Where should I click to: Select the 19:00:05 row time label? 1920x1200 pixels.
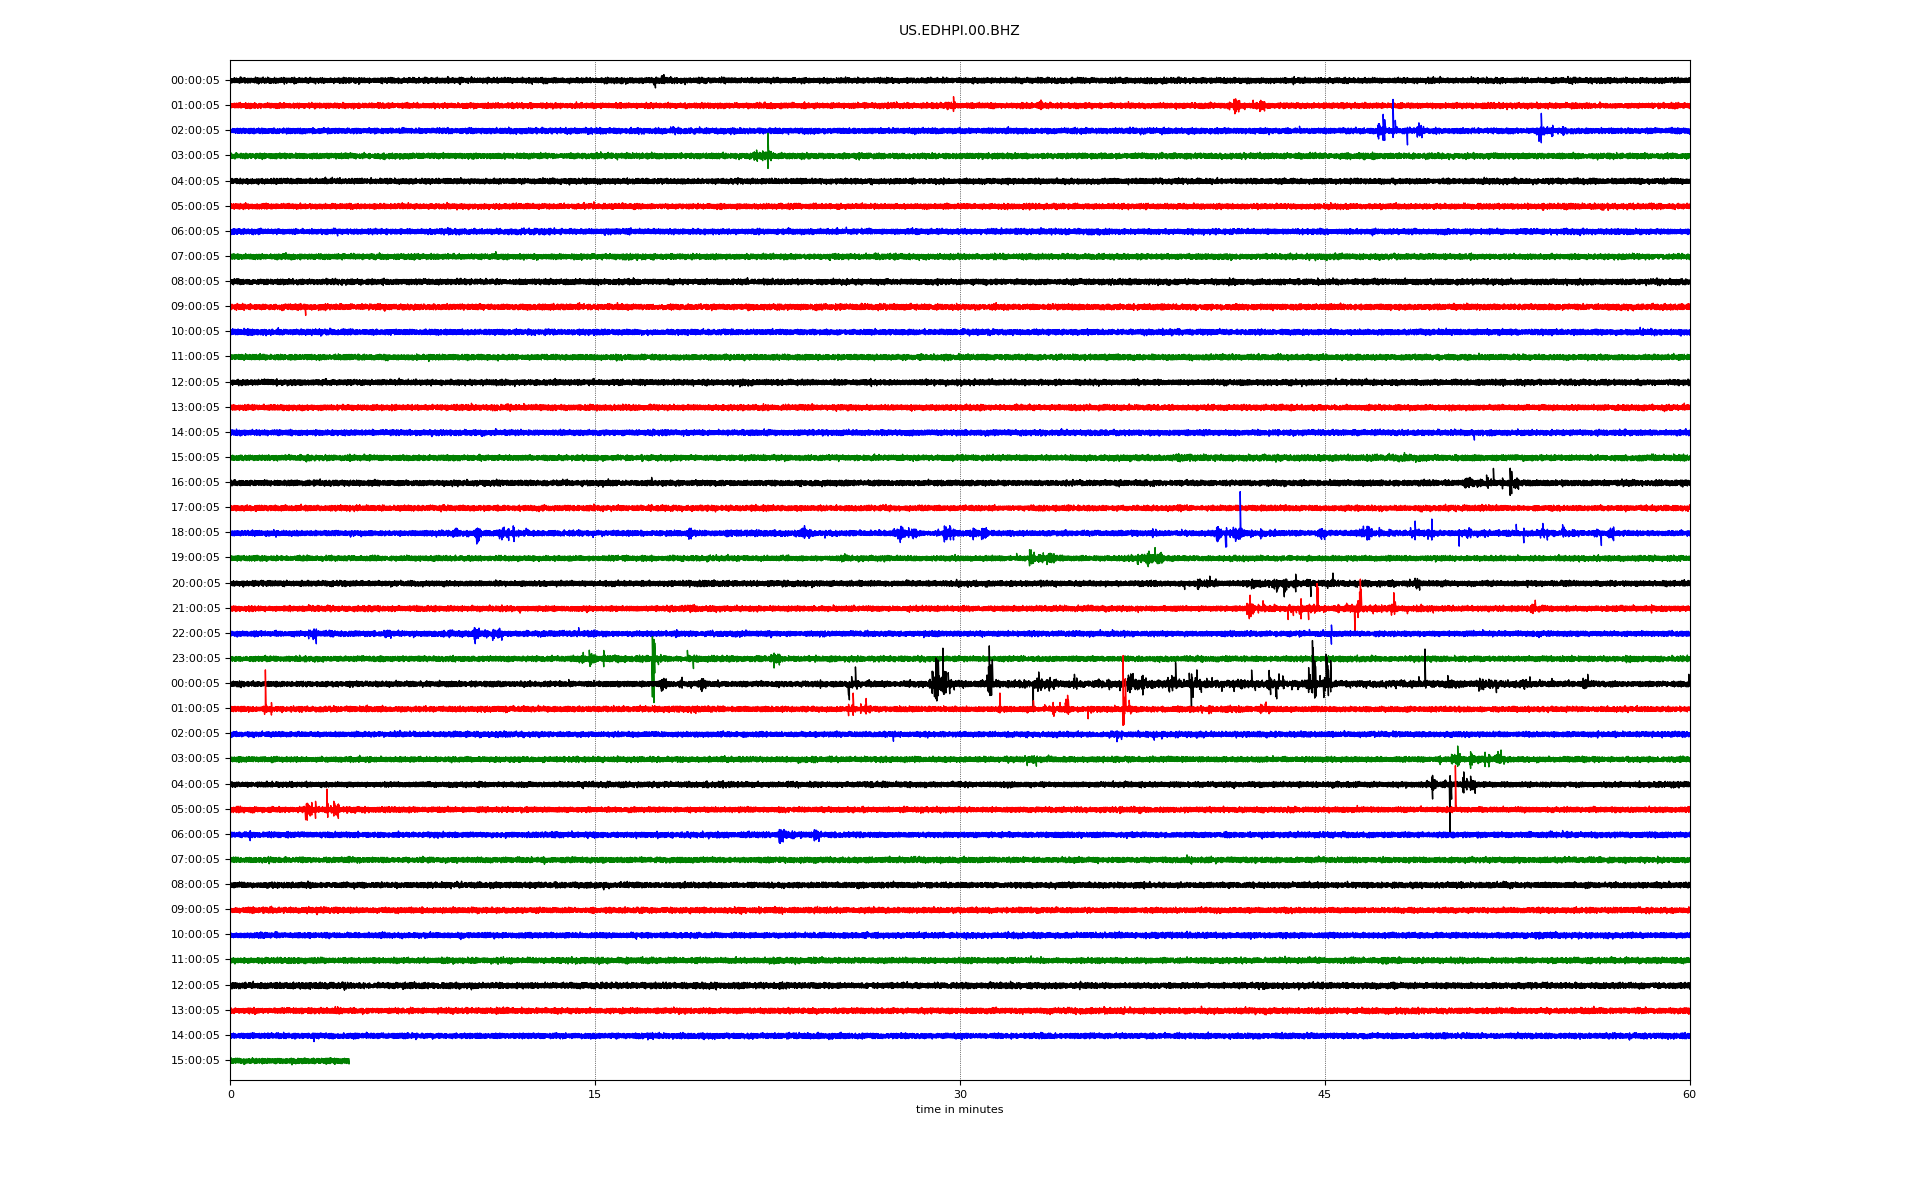coord(195,557)
